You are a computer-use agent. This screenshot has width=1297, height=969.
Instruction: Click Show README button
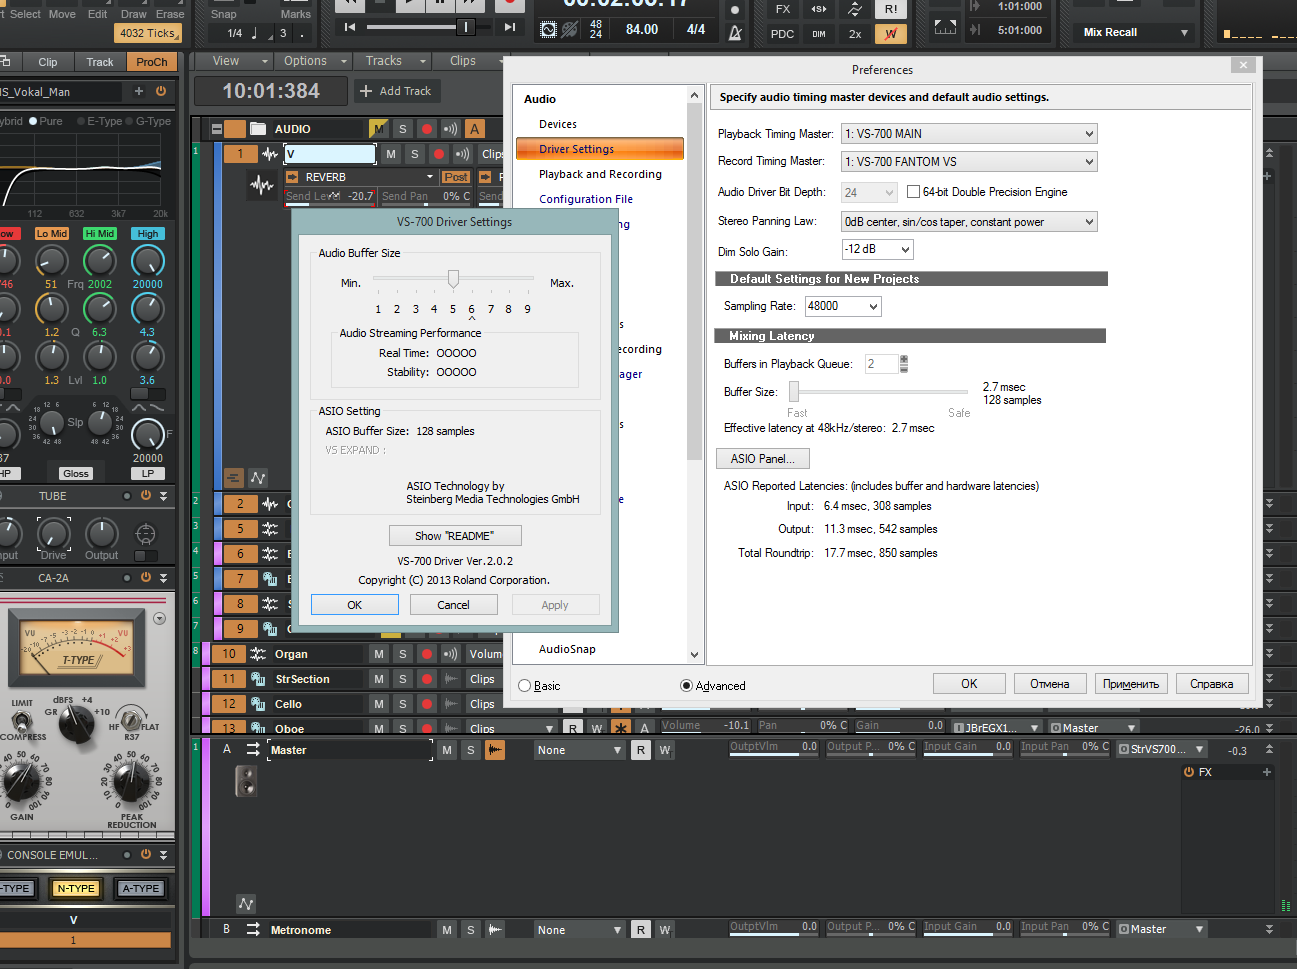click(x=455, y=536)
